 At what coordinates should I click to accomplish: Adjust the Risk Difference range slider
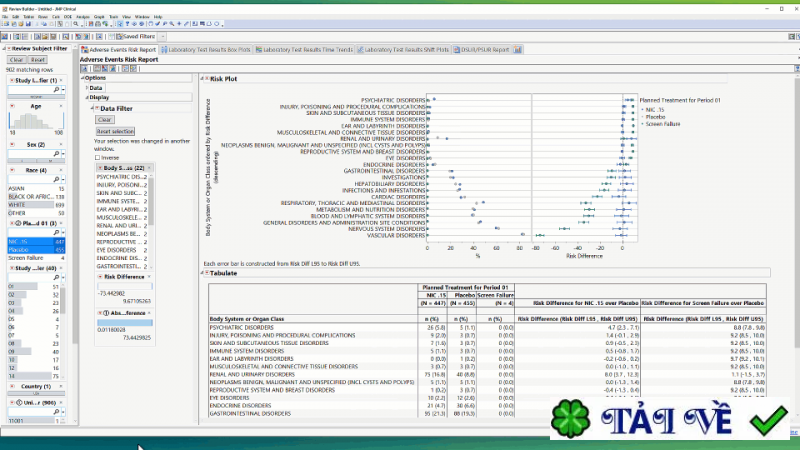coord(124,285)
